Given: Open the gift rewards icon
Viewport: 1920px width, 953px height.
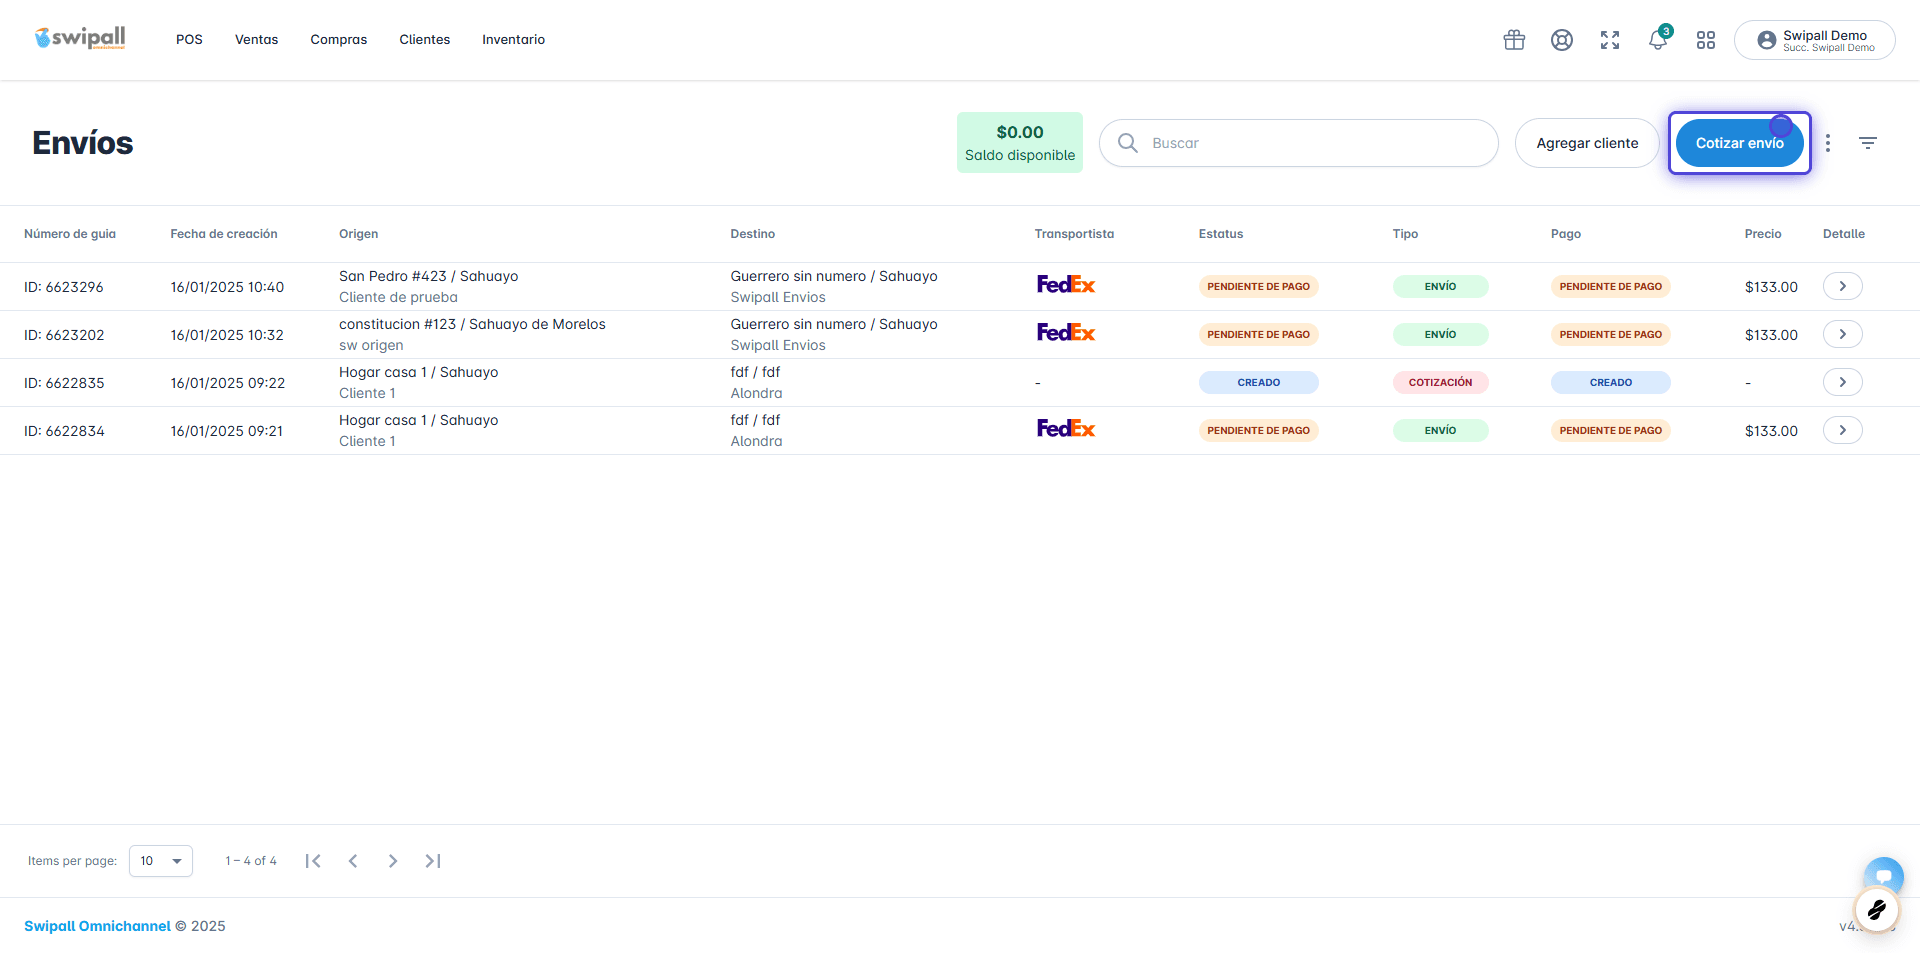Looking at the screenshot, I should (x=1514, y=40).
